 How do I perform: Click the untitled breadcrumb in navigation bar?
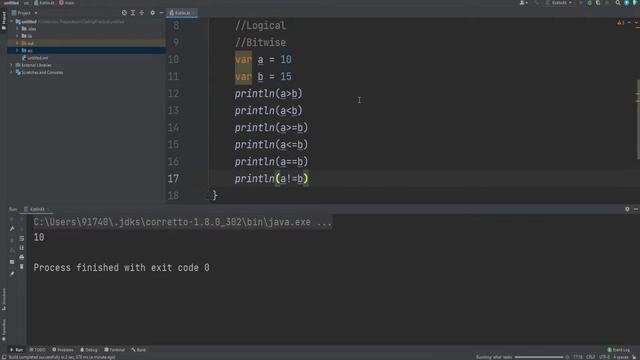11,3
